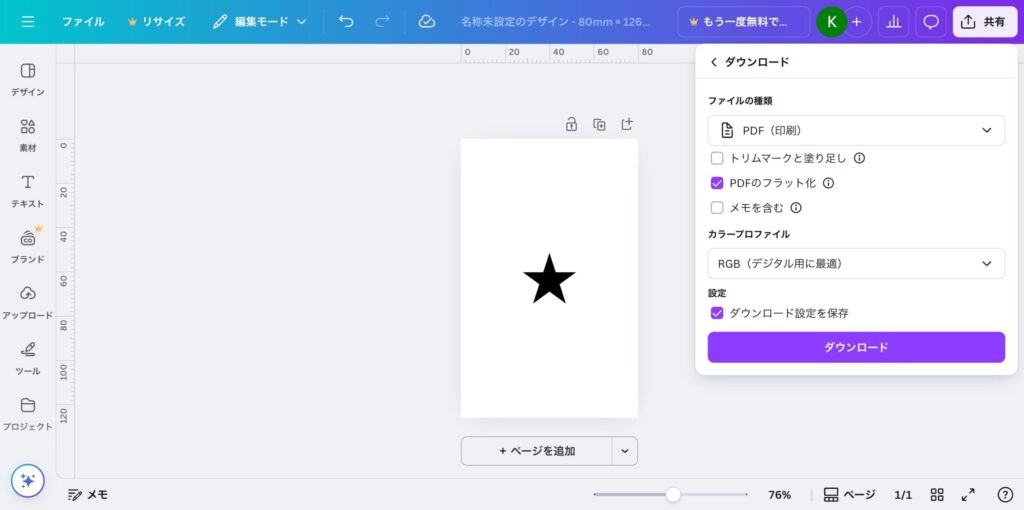Click the undo arrow icon
The height and width of the screenshot is (510, 1024).
point(346,21)
